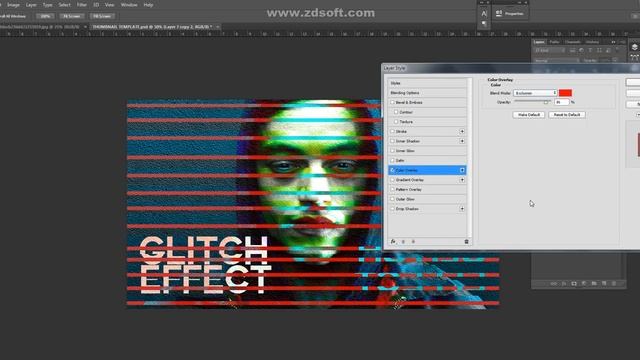This screenshot has width=640, height=360.
Task: Enable the Contour checkbox
Action: point(396,112)
